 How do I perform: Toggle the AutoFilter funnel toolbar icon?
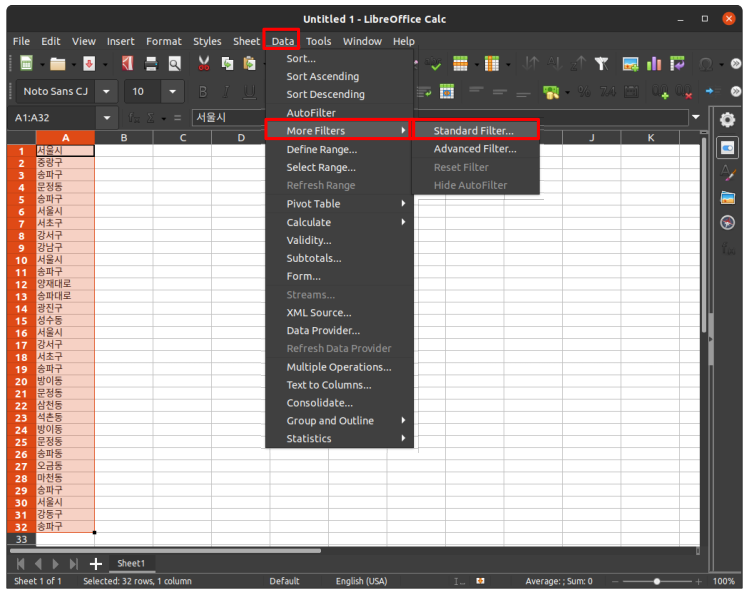pos(601,64)
